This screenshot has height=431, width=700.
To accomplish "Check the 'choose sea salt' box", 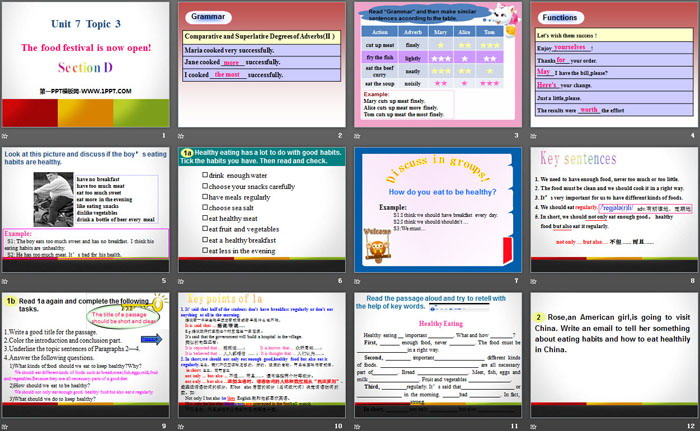I will click(205, 208).
